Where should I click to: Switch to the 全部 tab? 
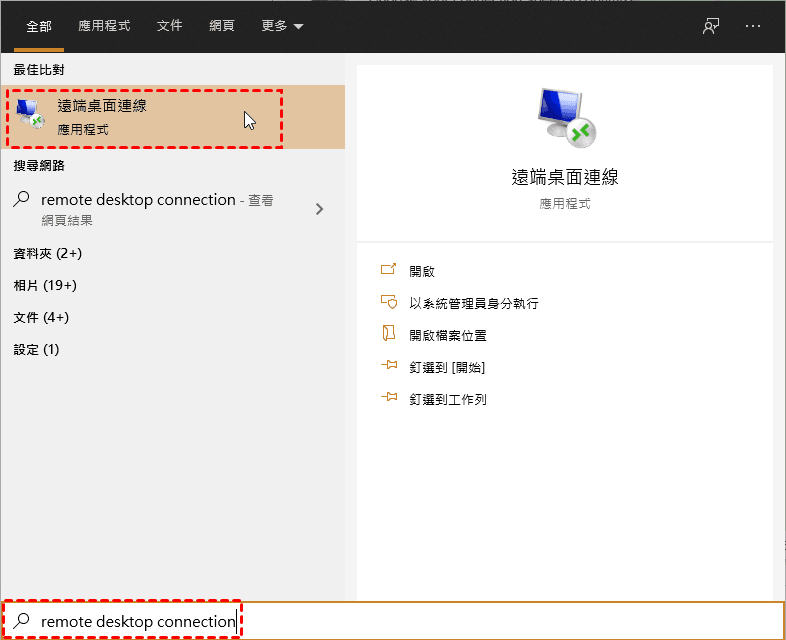pyautogui.click(x=39, y=26)
